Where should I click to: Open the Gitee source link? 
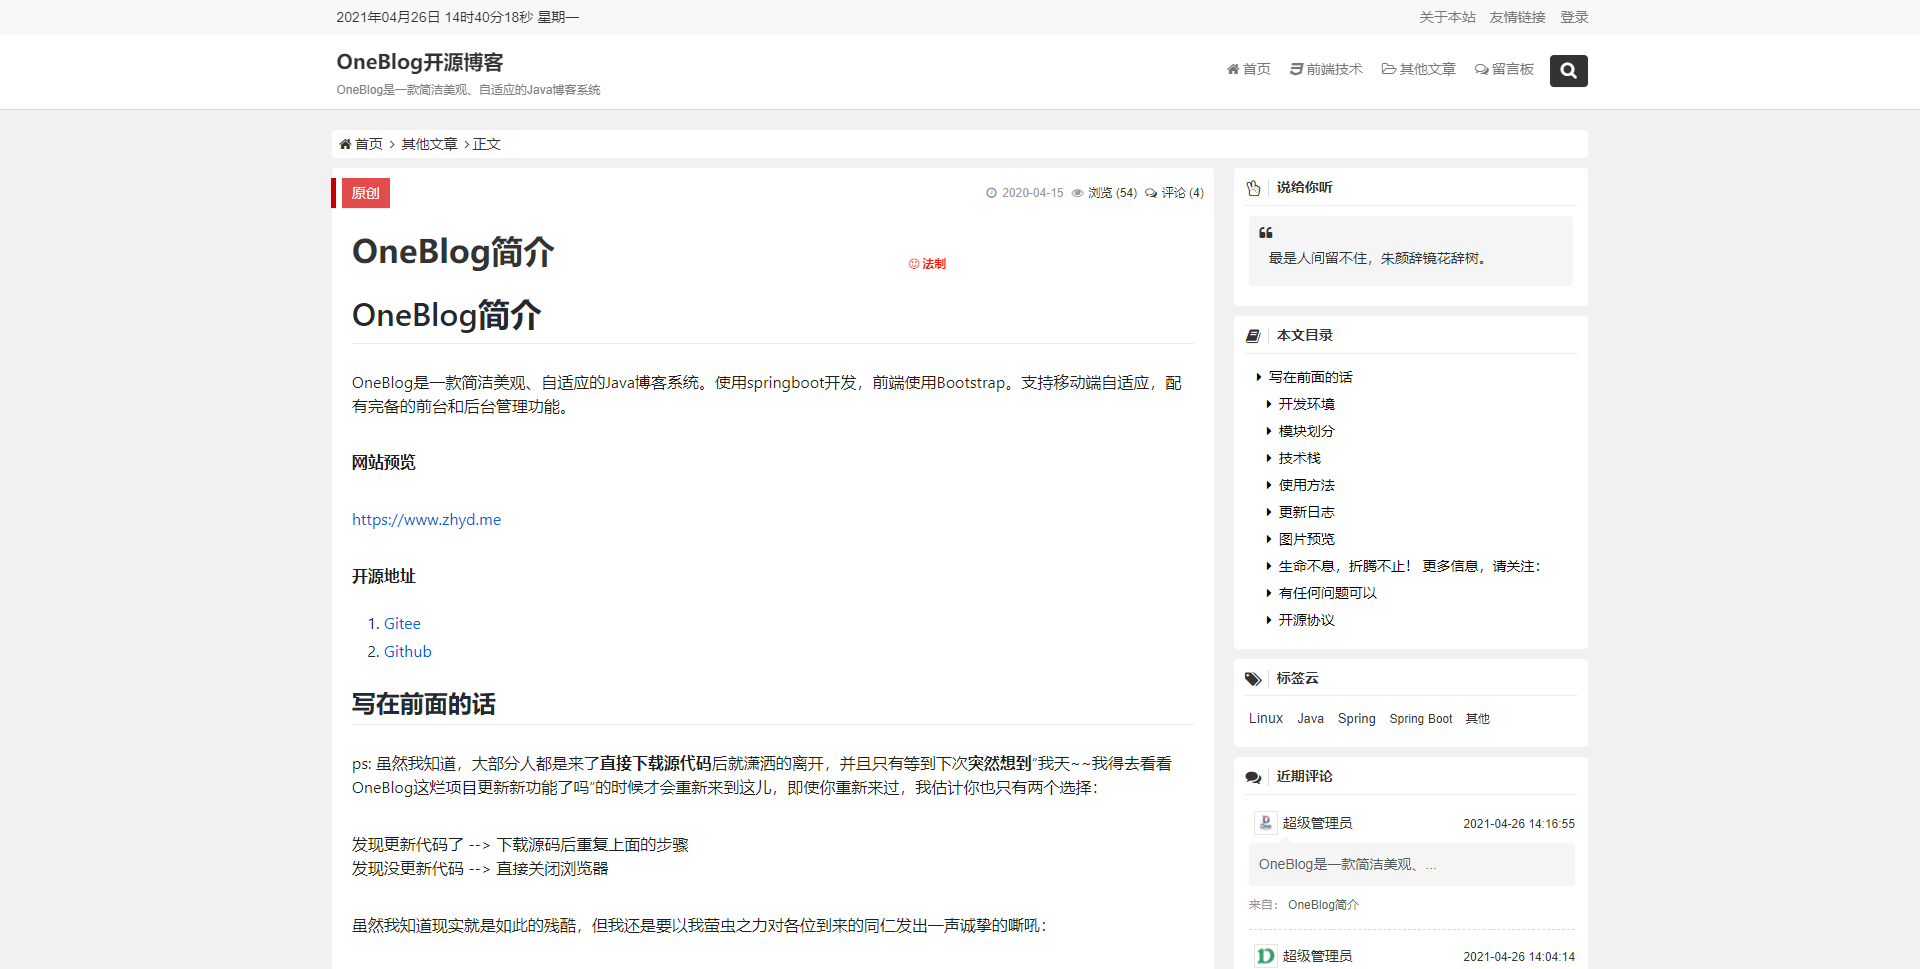(x=402, y=623)
